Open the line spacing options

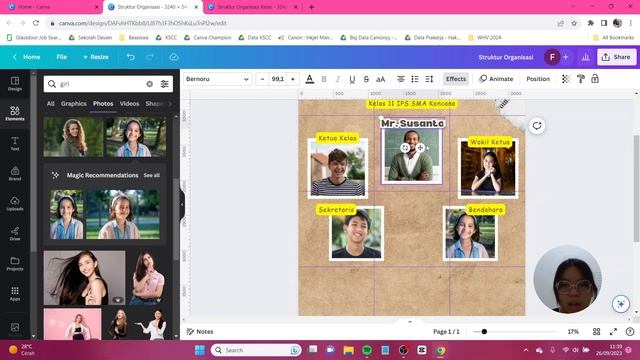(x=429, y=79)
